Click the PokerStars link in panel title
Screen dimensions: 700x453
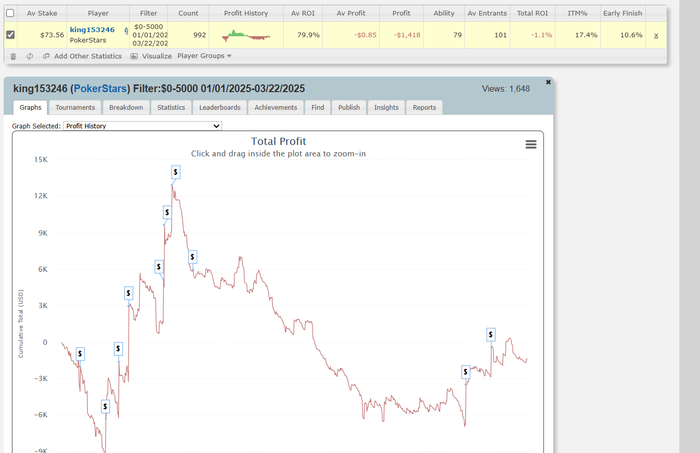pyautogui.click(x=100, y=88)
